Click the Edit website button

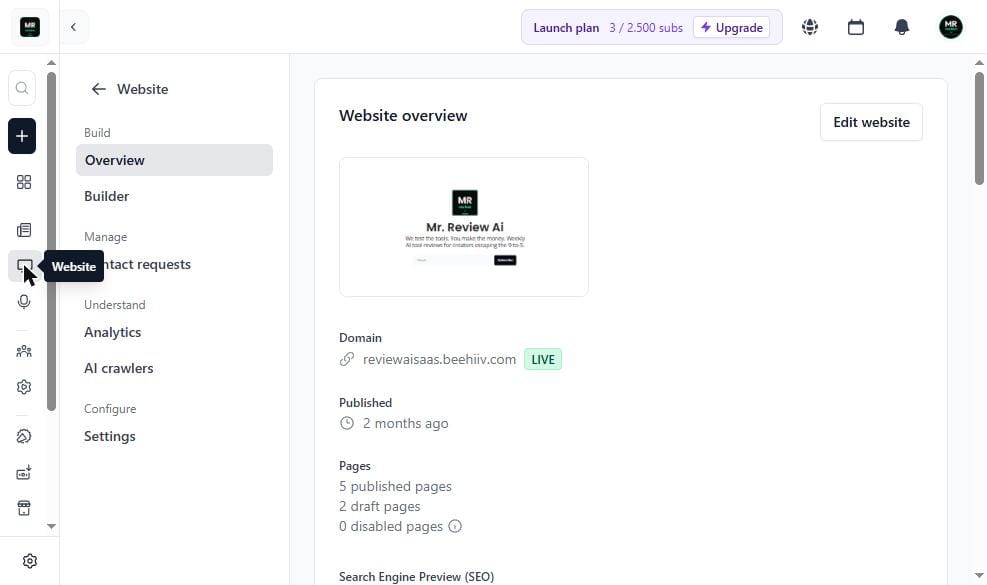tap(871, 122)
